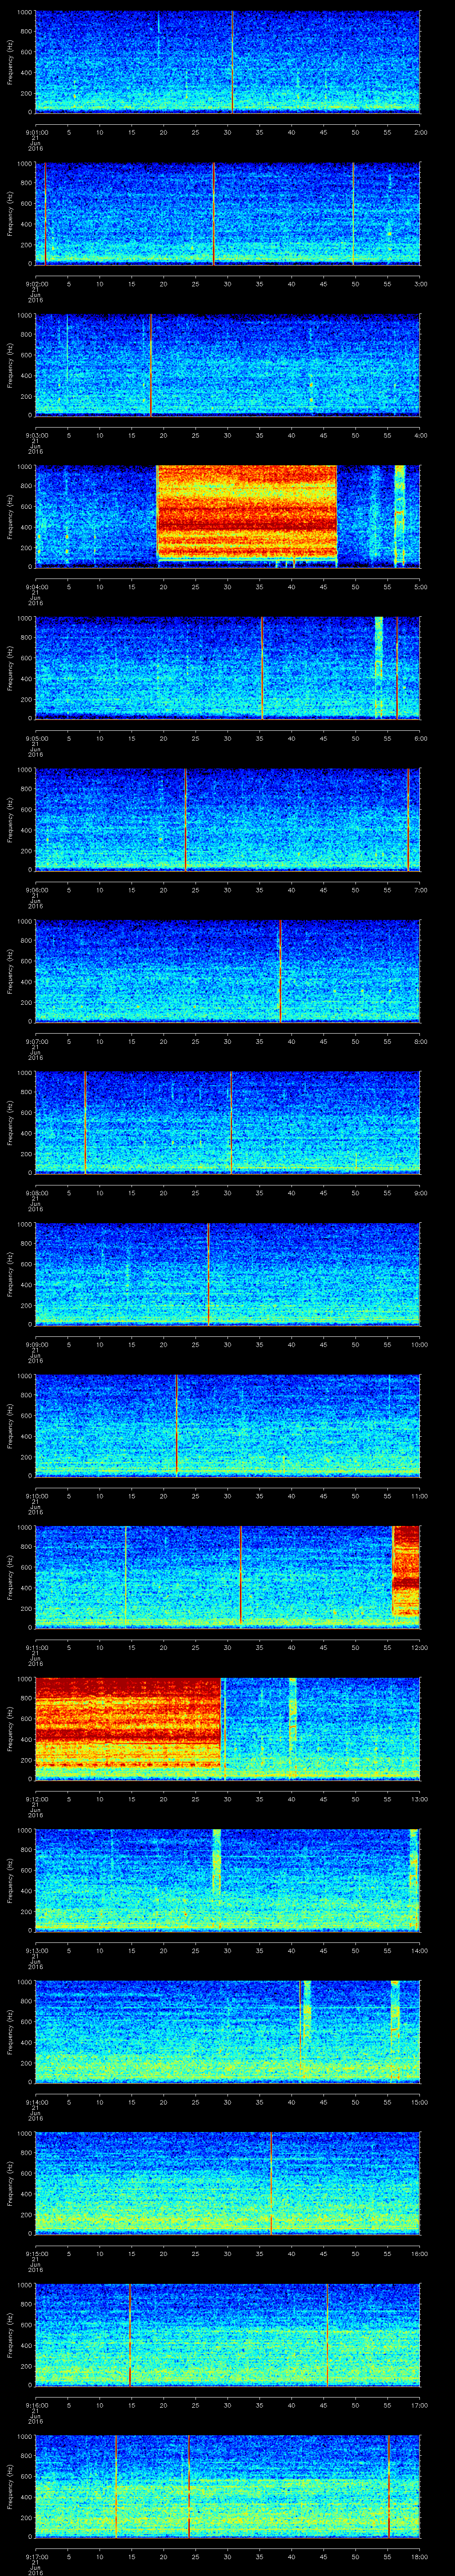
Task: Click the line near 49 s in 9:02 spectrogram
Action: point(352,213)
